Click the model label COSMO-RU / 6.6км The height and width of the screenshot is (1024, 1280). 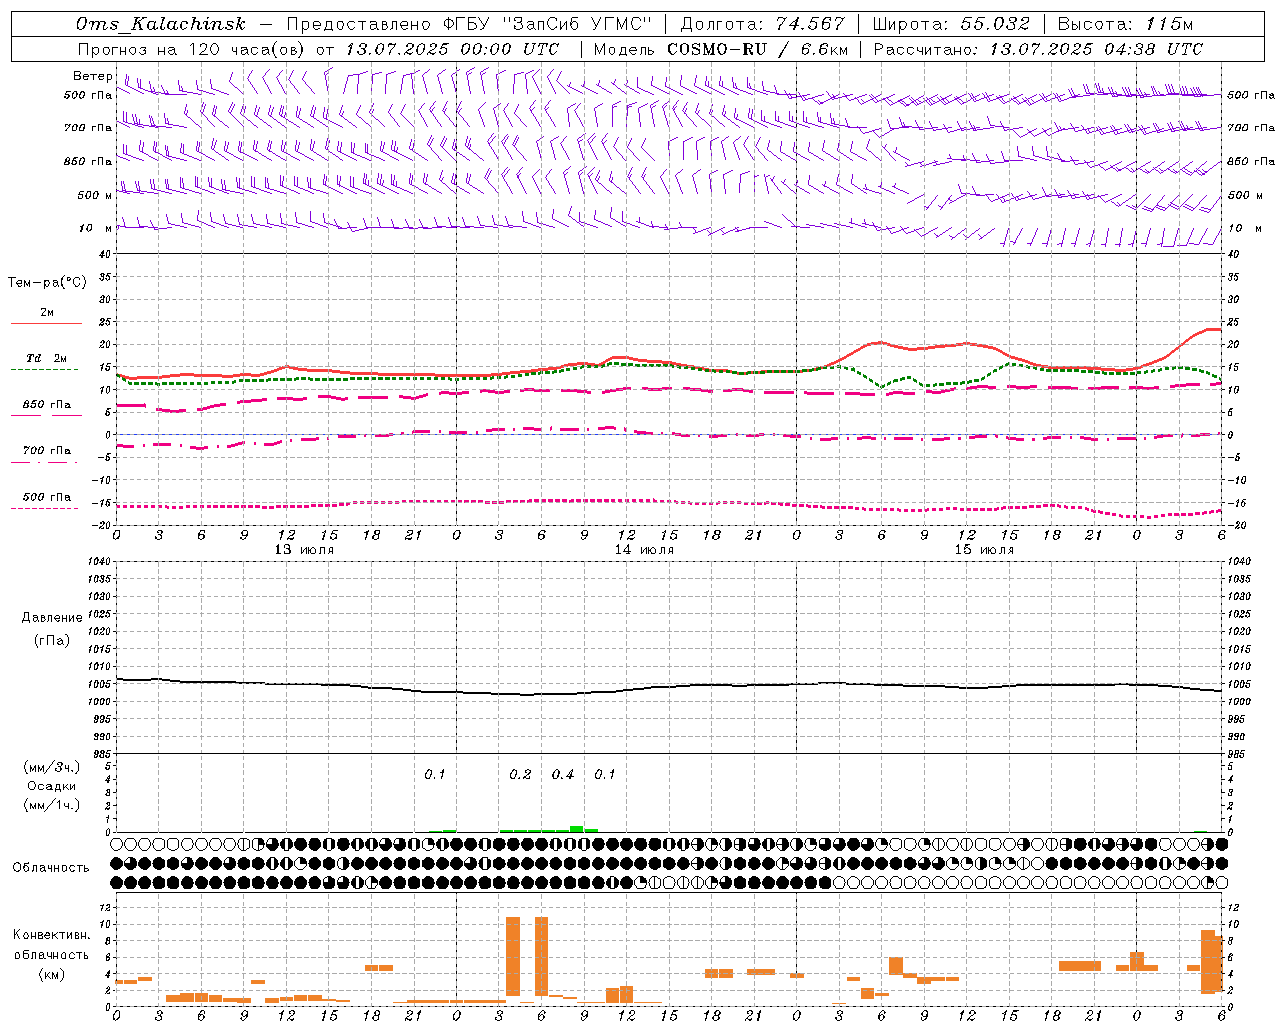758,49
